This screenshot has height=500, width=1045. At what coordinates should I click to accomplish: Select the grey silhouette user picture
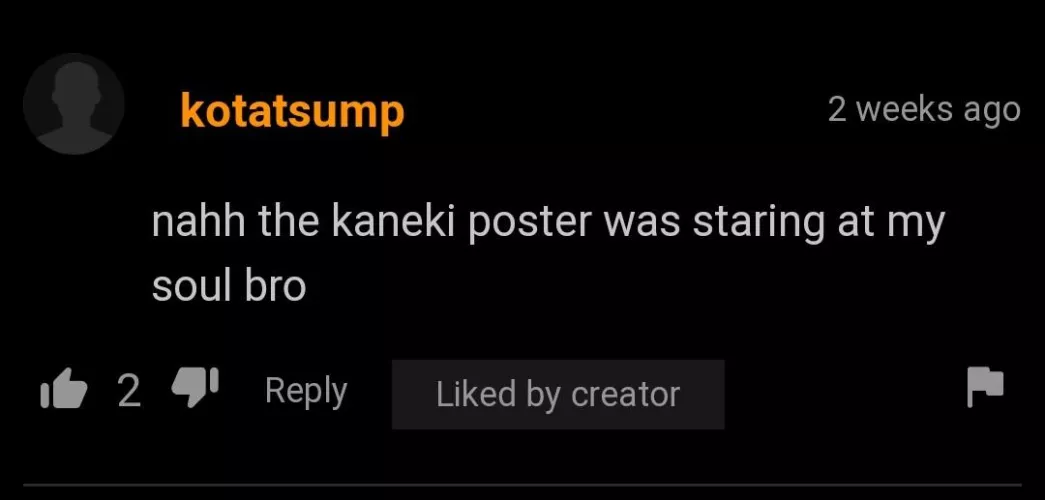pyautogui.click(x=73, y=104)
